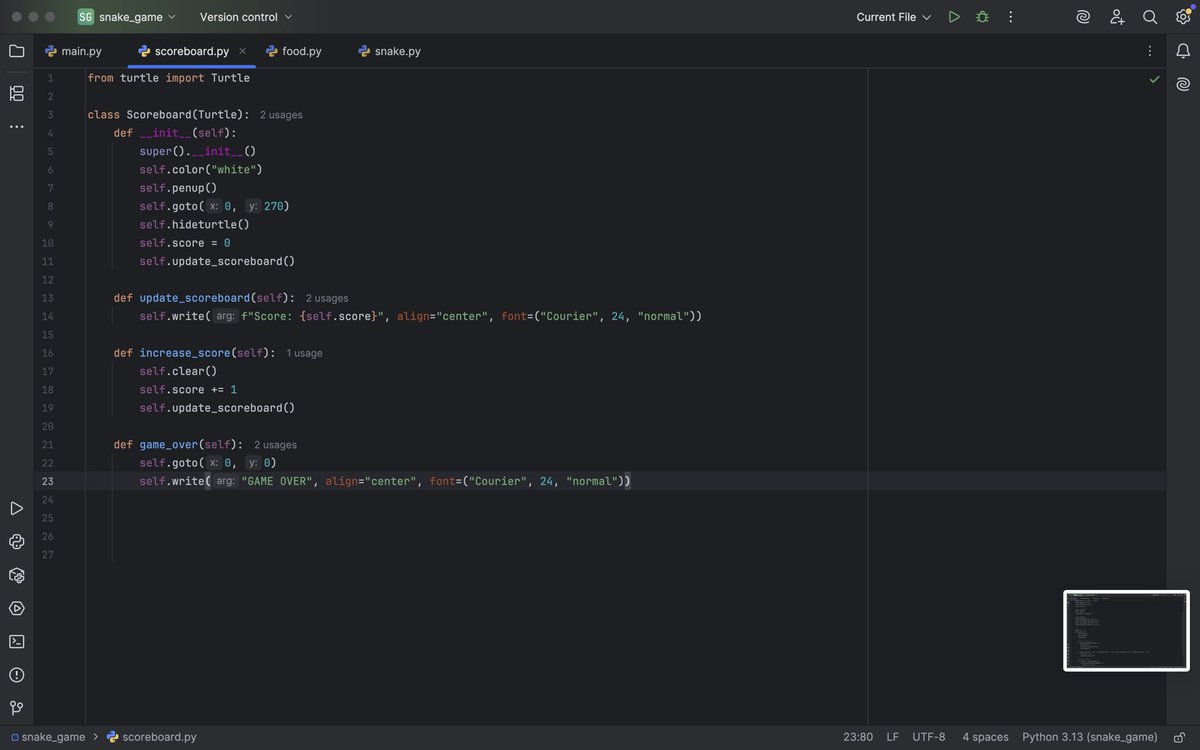Open more run actions next to Debug
This screenshot has width=1200, height=750.
tap(1011, 17)
